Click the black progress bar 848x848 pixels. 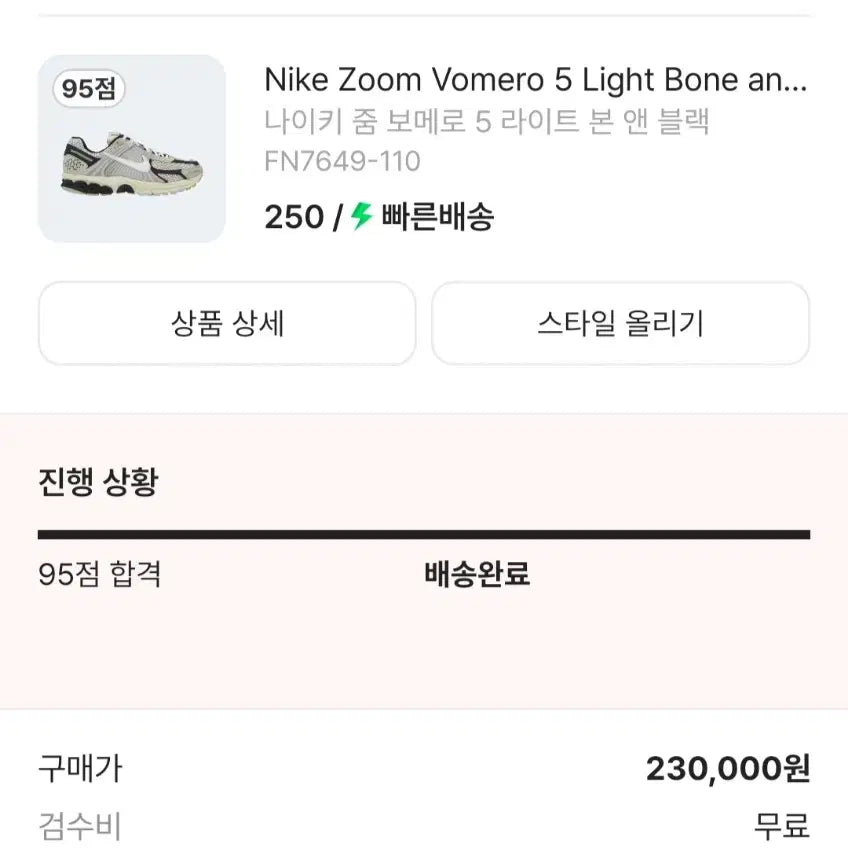point(424,530)
